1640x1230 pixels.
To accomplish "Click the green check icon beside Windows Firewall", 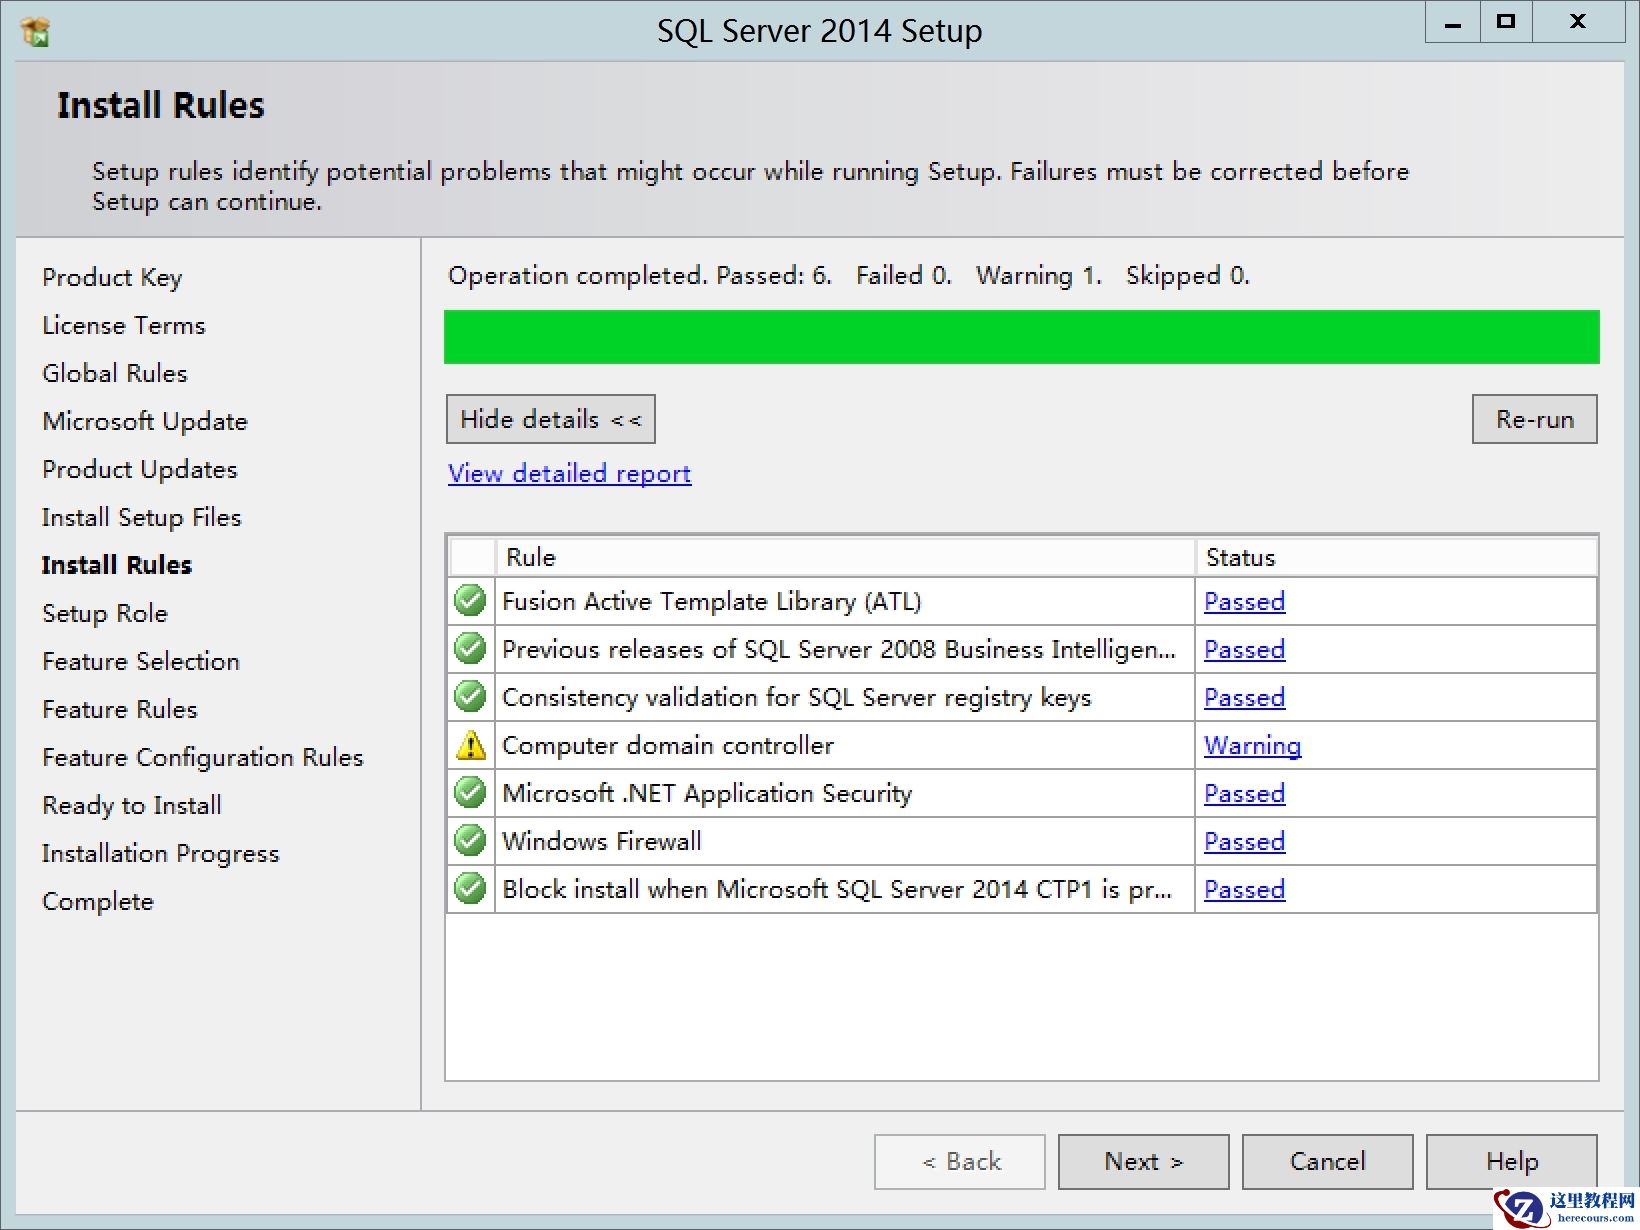I will click(x=470, y=840).
